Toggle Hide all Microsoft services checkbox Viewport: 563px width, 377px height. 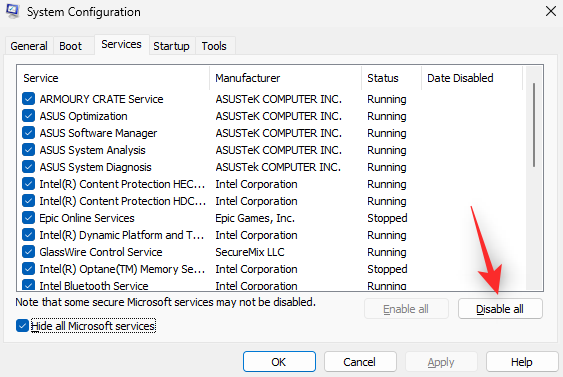point(22,326)
